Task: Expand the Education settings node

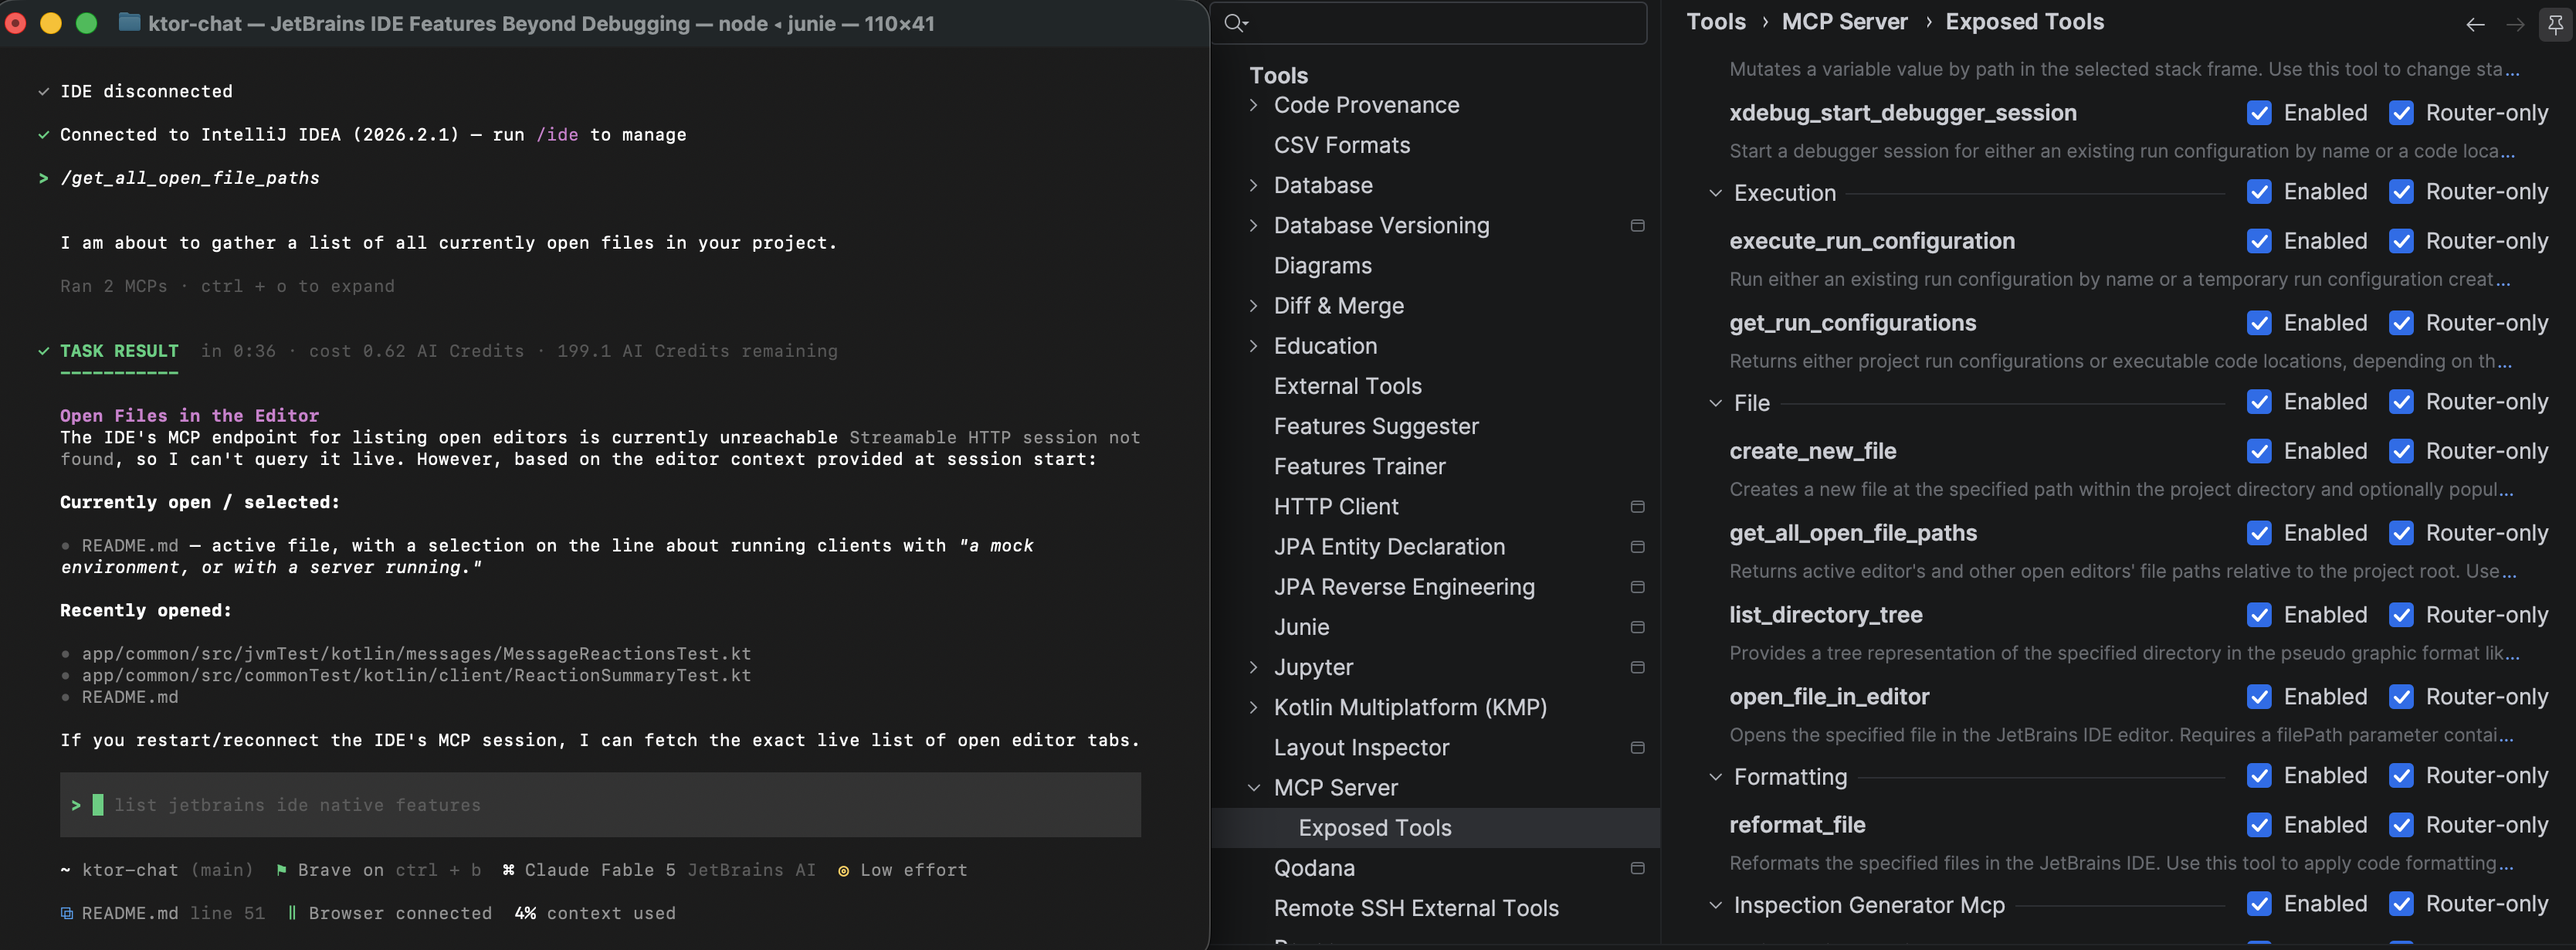Action: pos(1254,346)
